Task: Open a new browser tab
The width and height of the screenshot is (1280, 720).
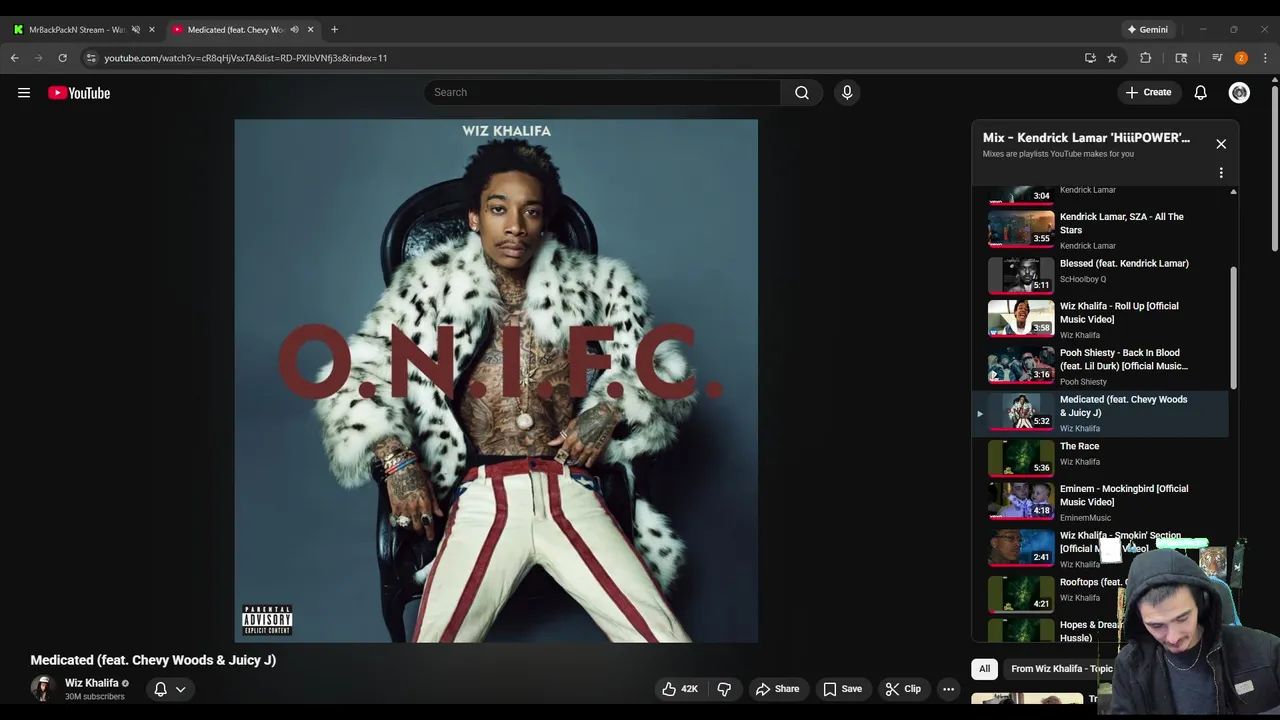Action: pyautogui.click(x=334, y=29)
